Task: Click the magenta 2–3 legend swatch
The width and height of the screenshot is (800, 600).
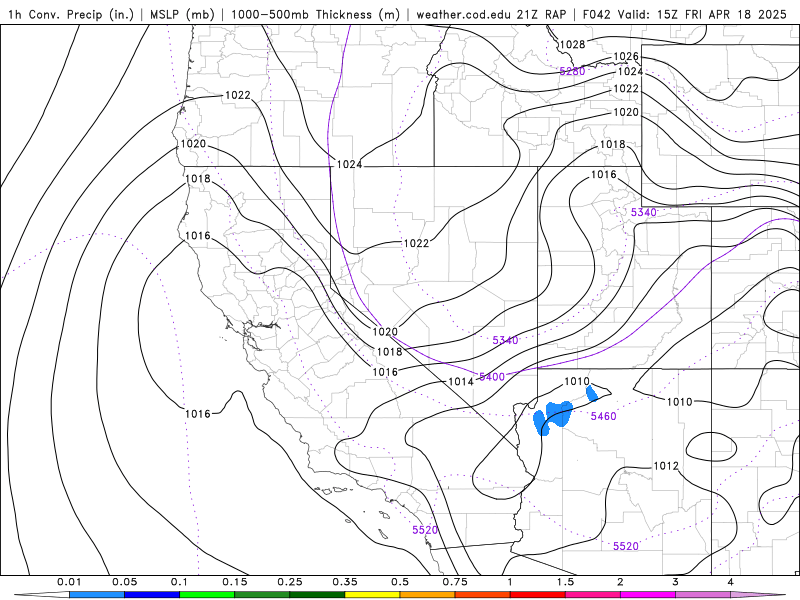Action: click(x=648, y=595)
